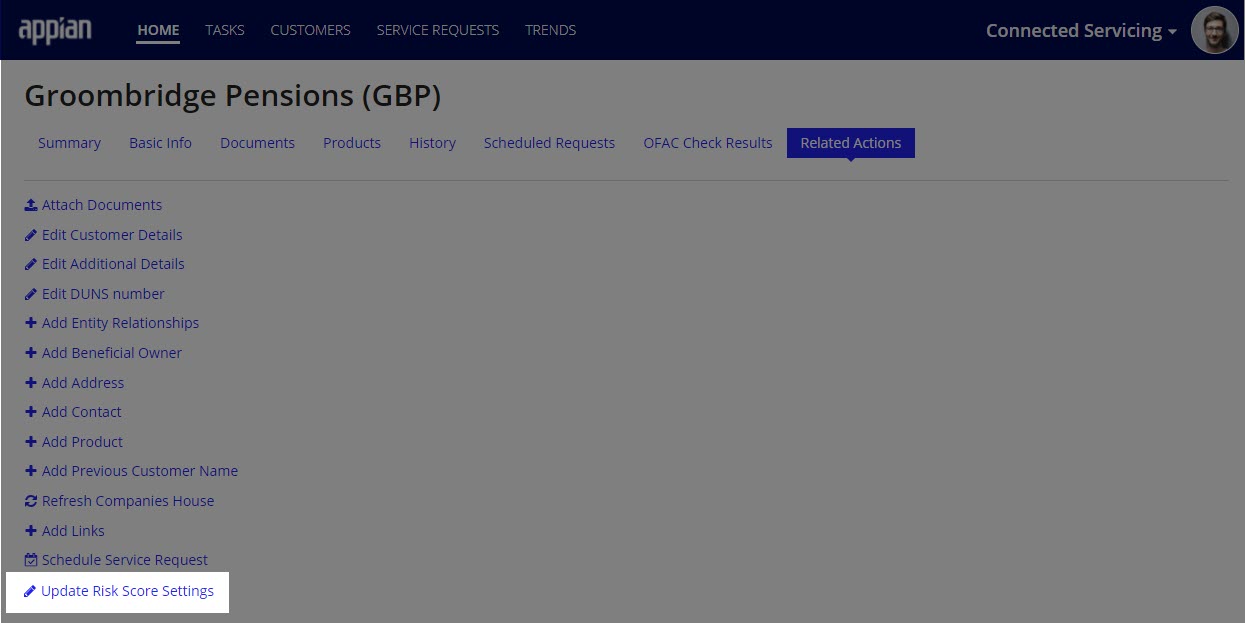
Task: Click the pencil icon beside Edit Customer Details
Action: pos(31,235)
